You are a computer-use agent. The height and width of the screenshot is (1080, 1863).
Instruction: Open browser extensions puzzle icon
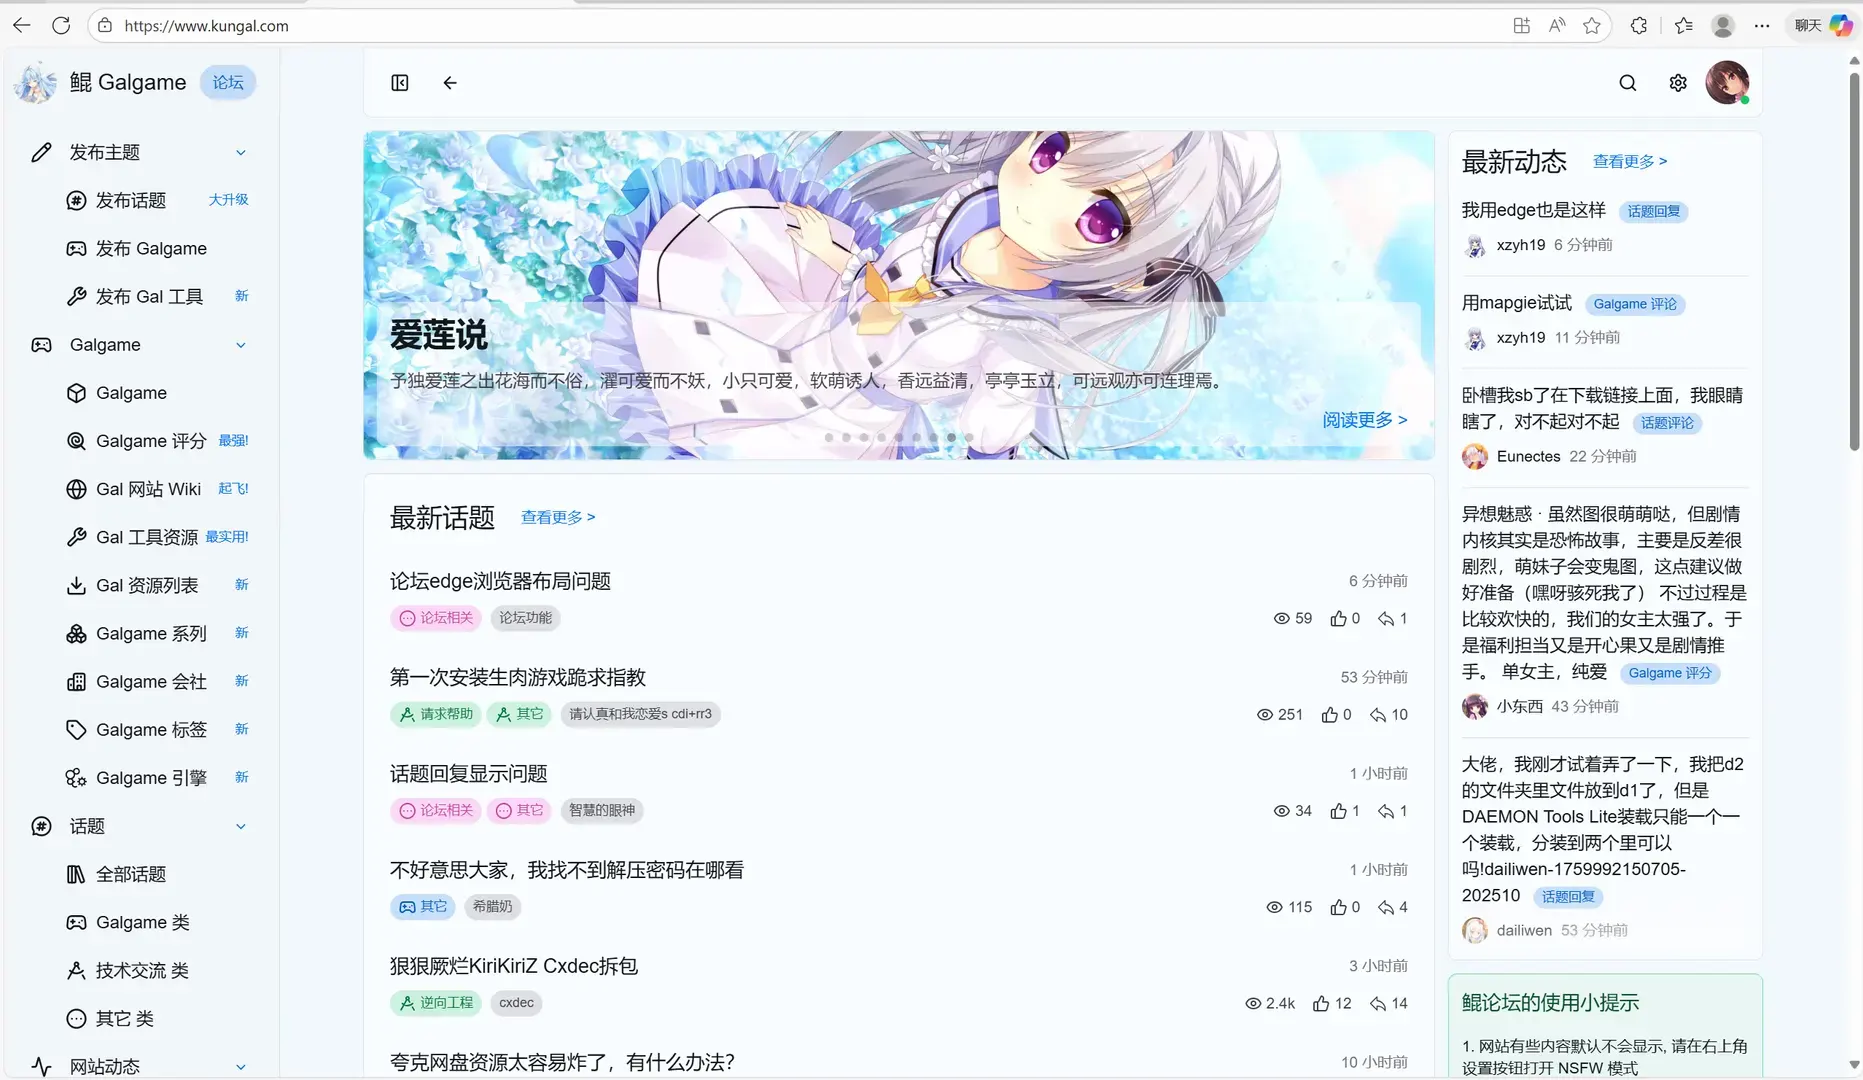tap(1638, 26)
